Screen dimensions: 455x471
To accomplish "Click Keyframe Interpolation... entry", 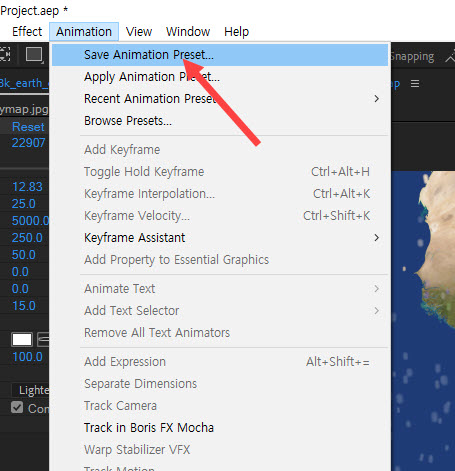I will click(220, 194).
